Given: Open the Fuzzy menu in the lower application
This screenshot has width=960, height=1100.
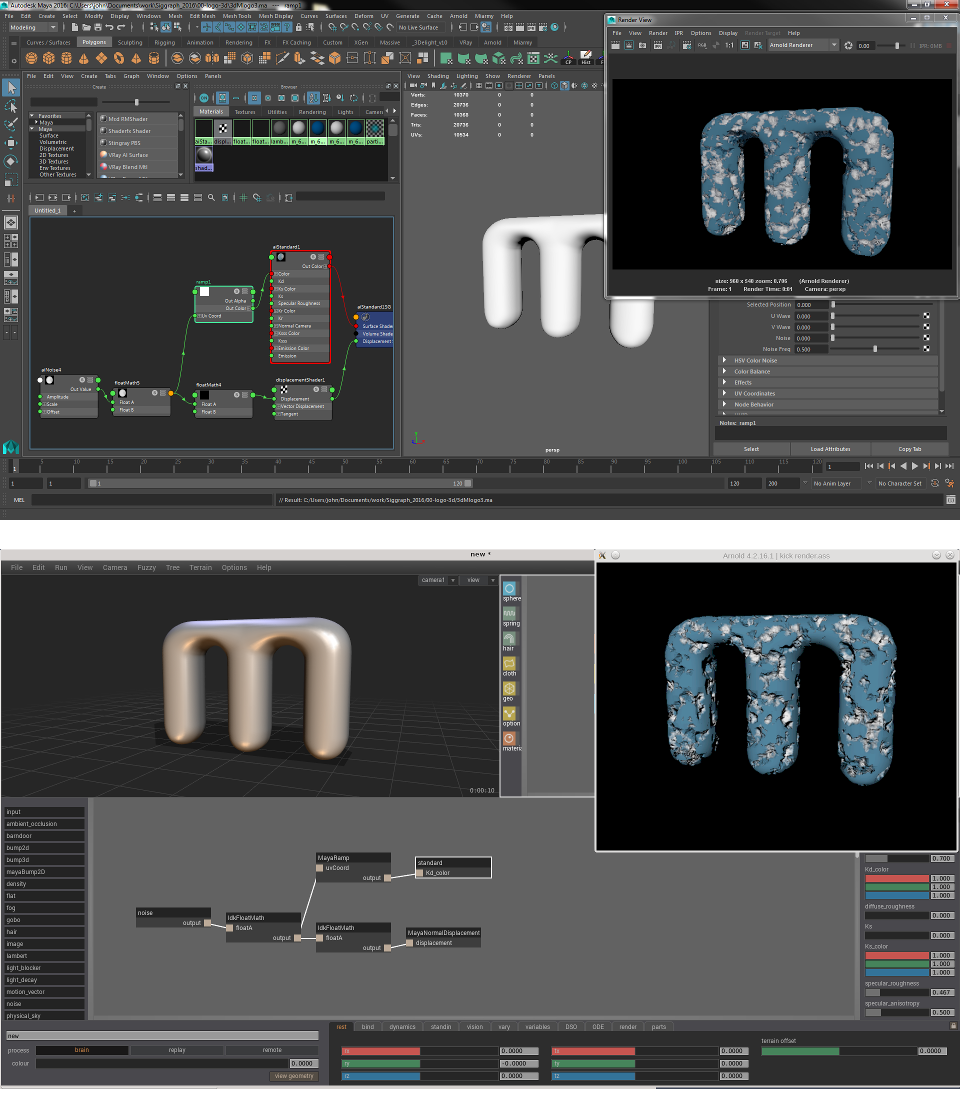Looking at the screenshot, I should point(147,567).
